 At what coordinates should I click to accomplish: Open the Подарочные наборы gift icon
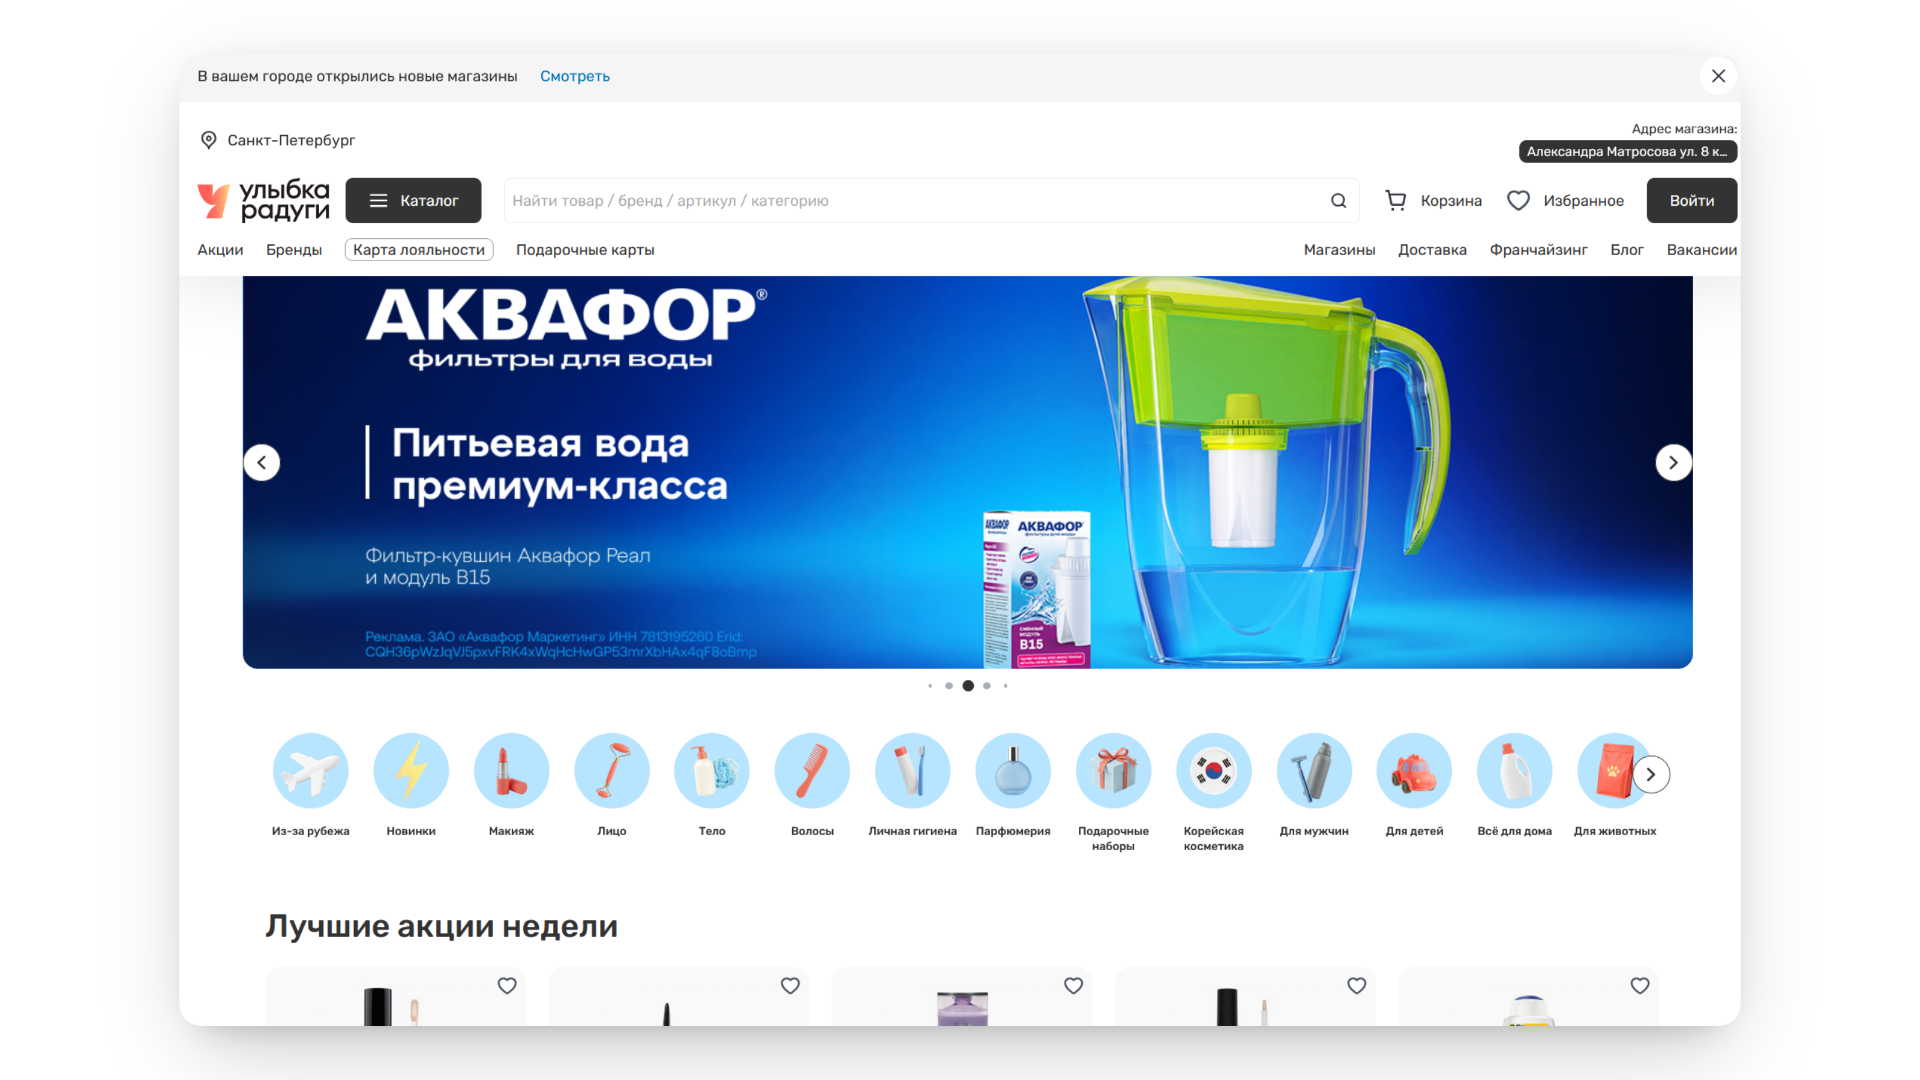(x=1113, y=771)
